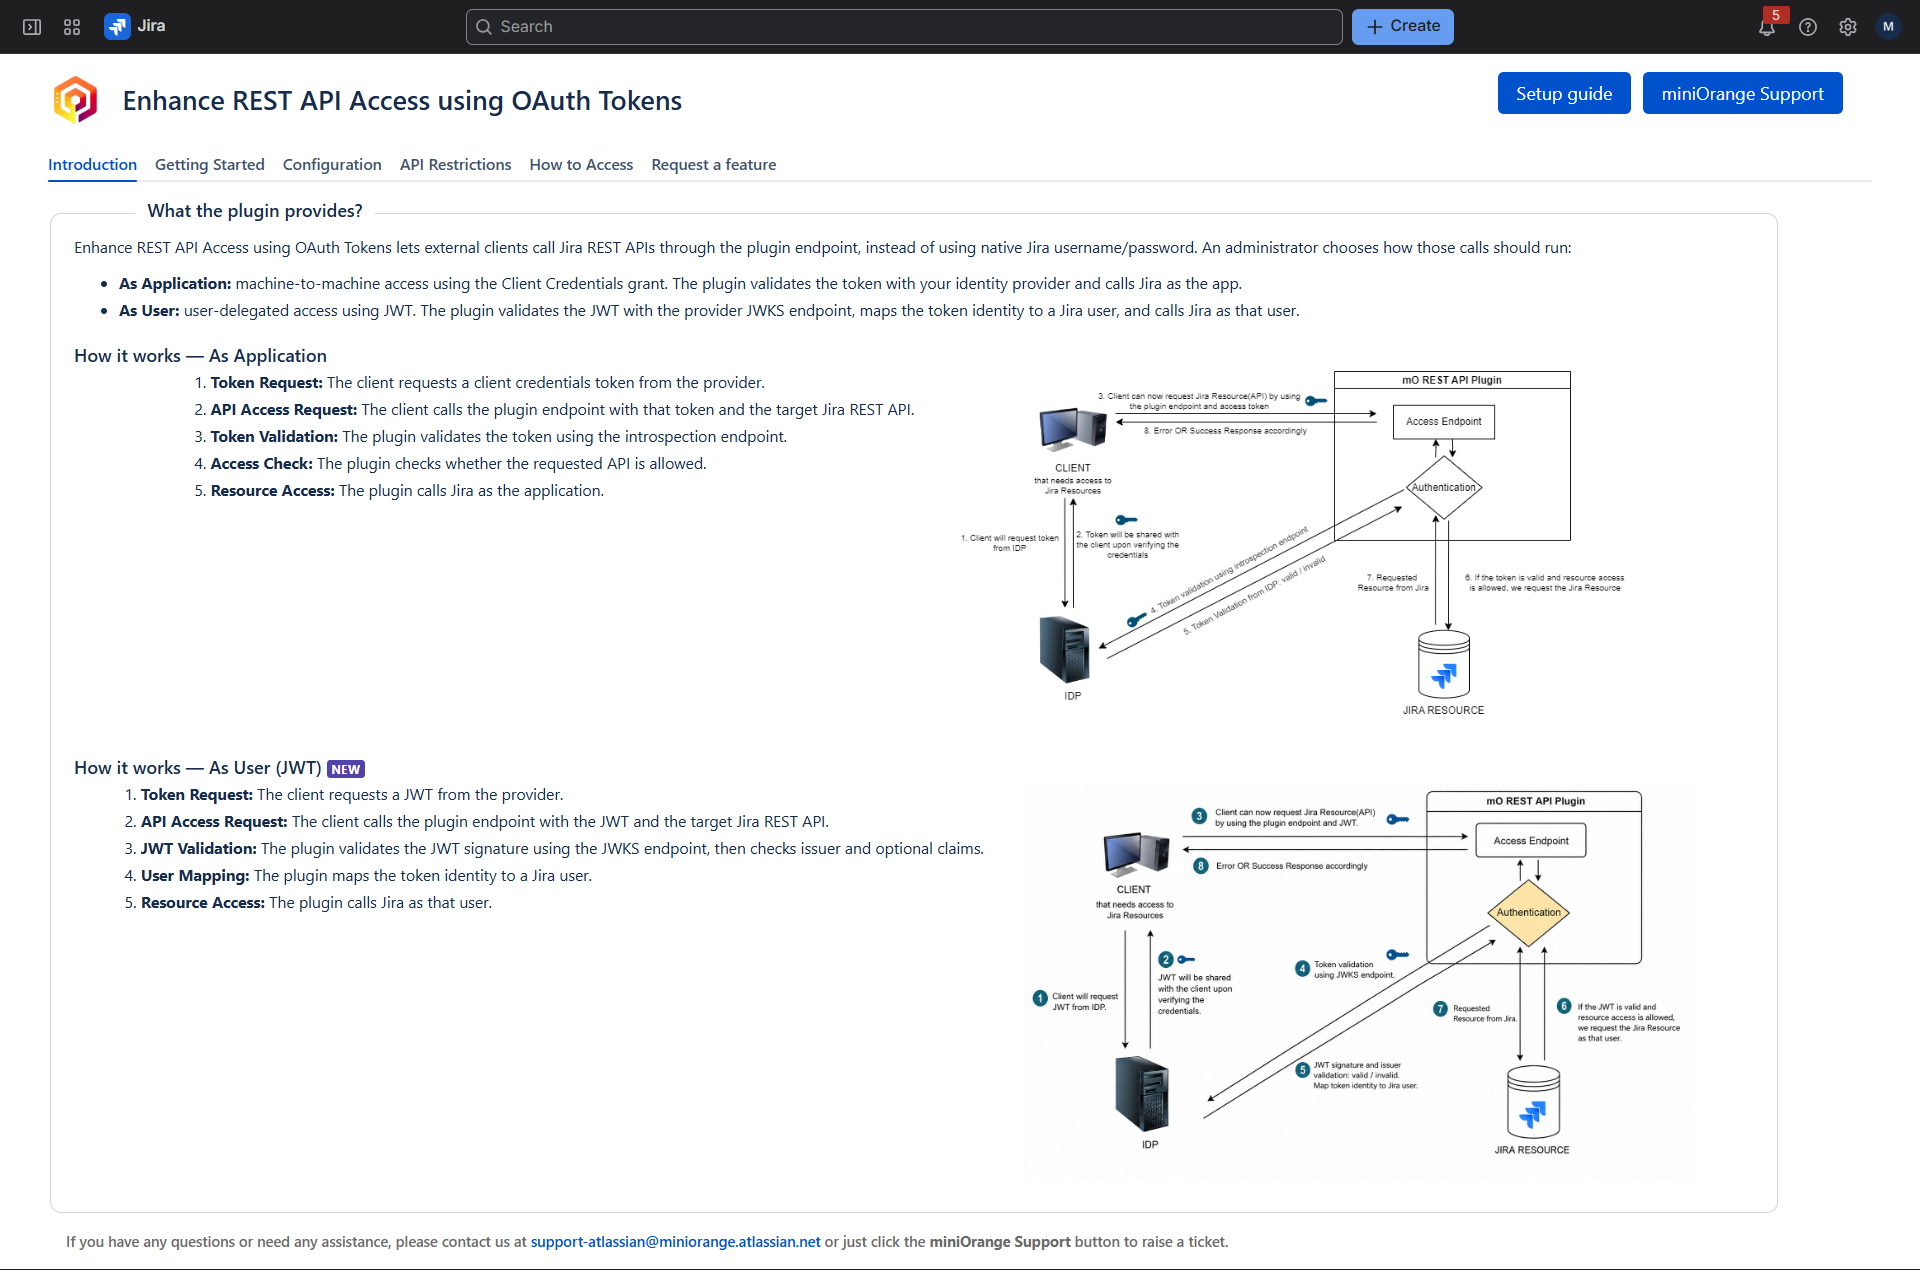Image resolution: width=1920 pixels, height=1270 pixels.
Task: Go to the API Restrictions tab
Action: point(455,165)
